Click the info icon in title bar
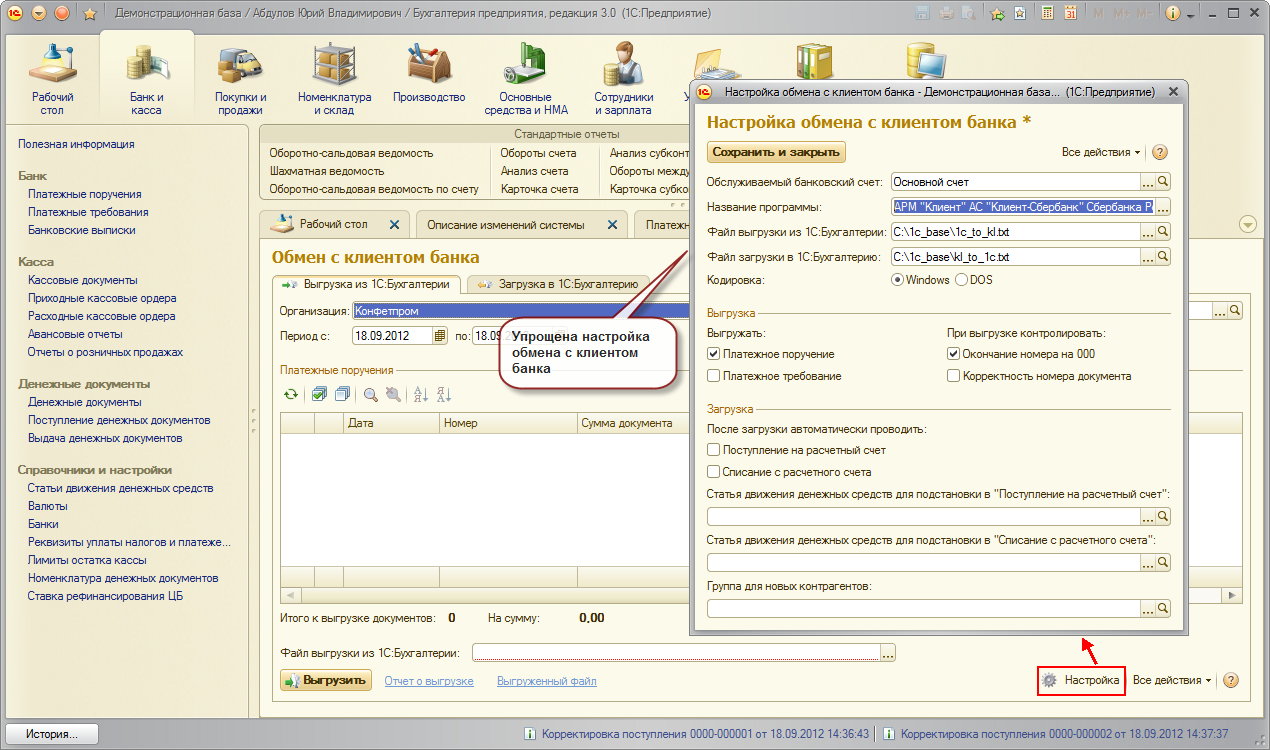This screenshot has height=750, width=1270. (x=1174, y=14)
